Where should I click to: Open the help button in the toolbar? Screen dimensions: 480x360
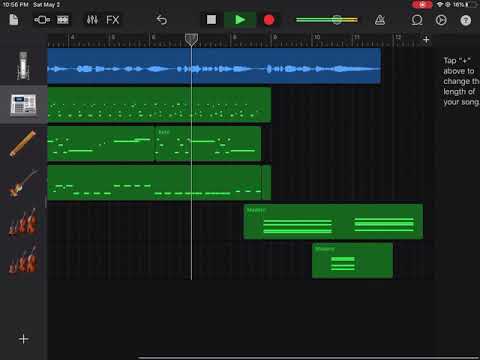click(466, 20)
